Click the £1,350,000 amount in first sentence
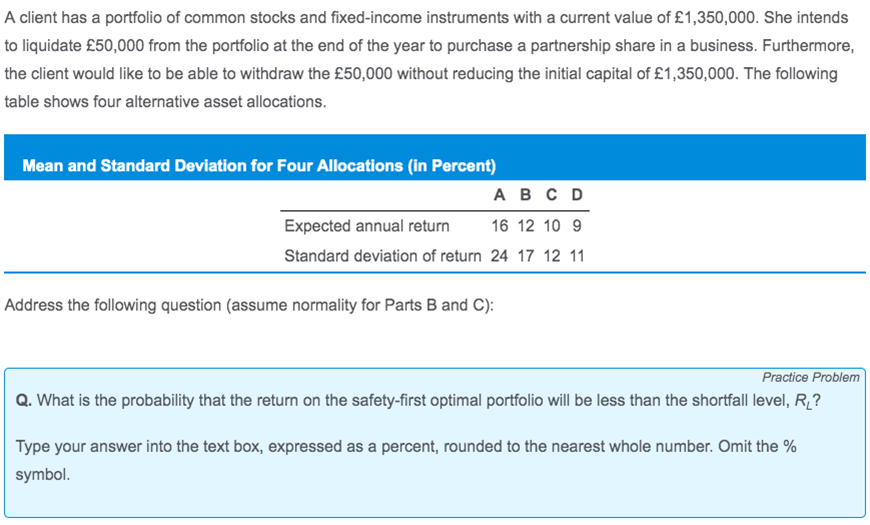This screenshot has width=870, height=525. [715, 18]
